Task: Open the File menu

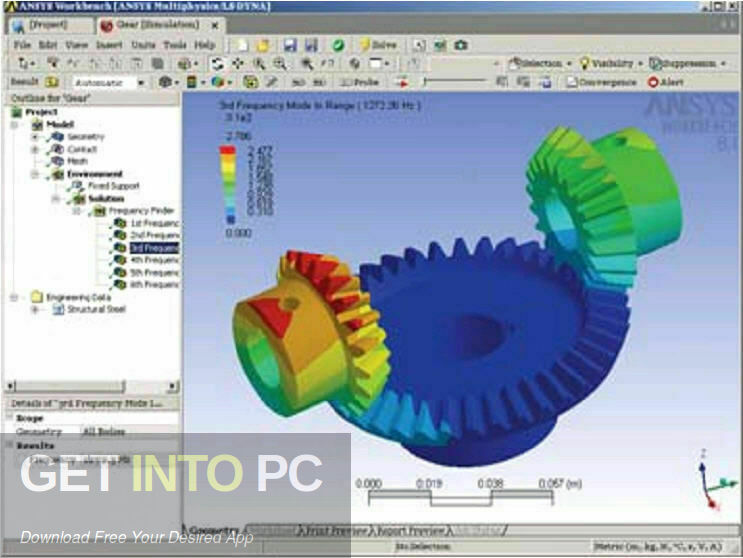Action: point(22,45)
